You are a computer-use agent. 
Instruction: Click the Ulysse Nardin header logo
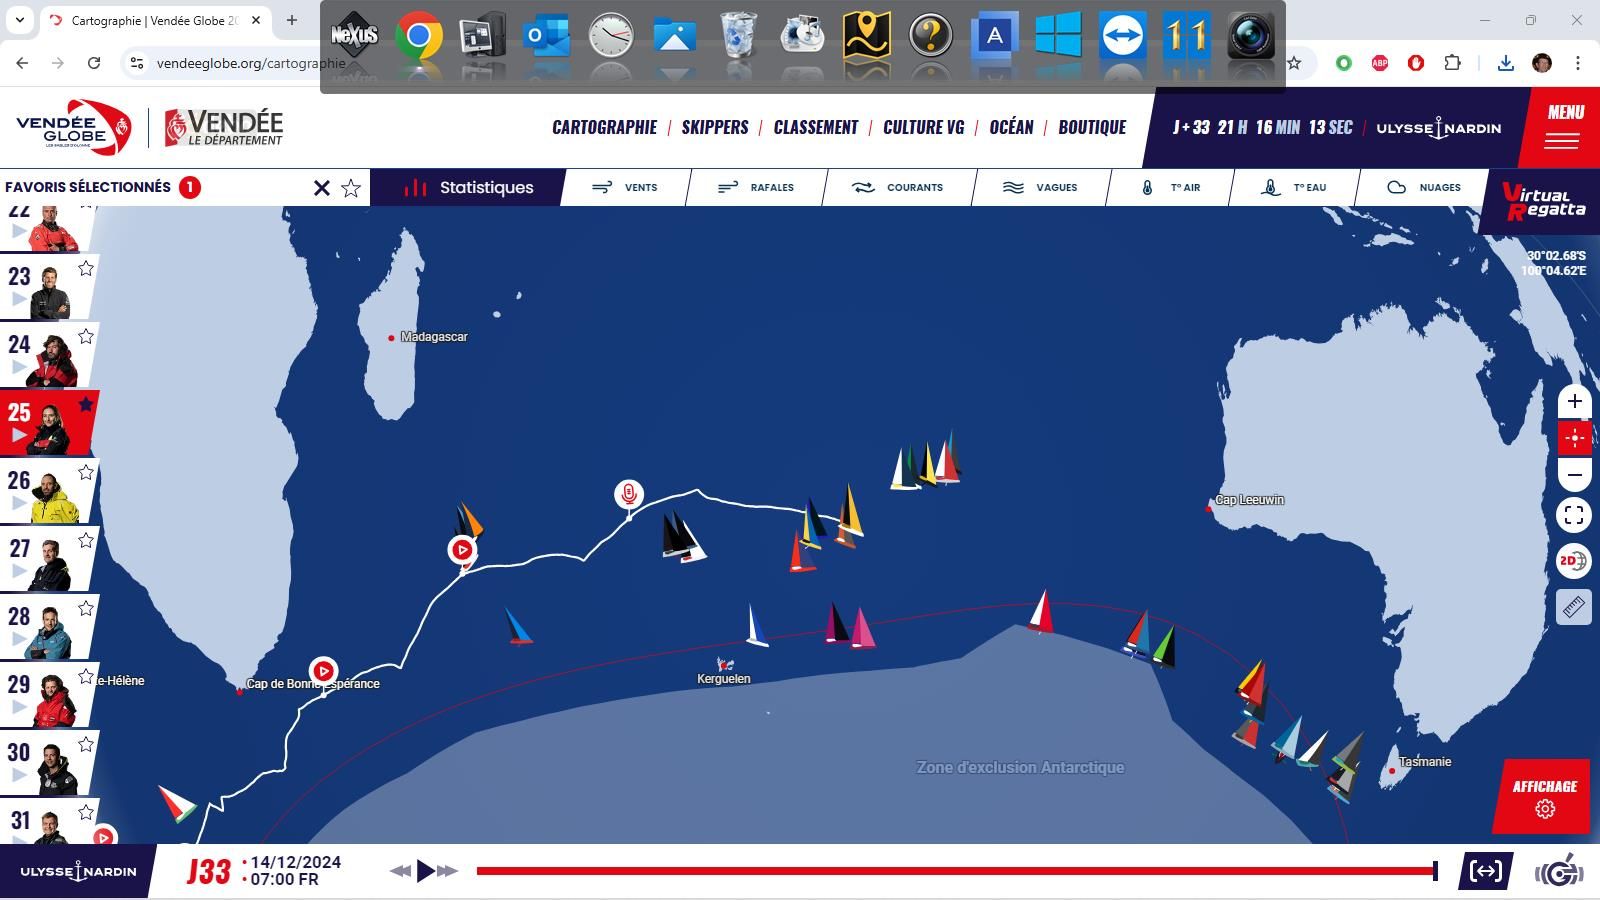1438,128
